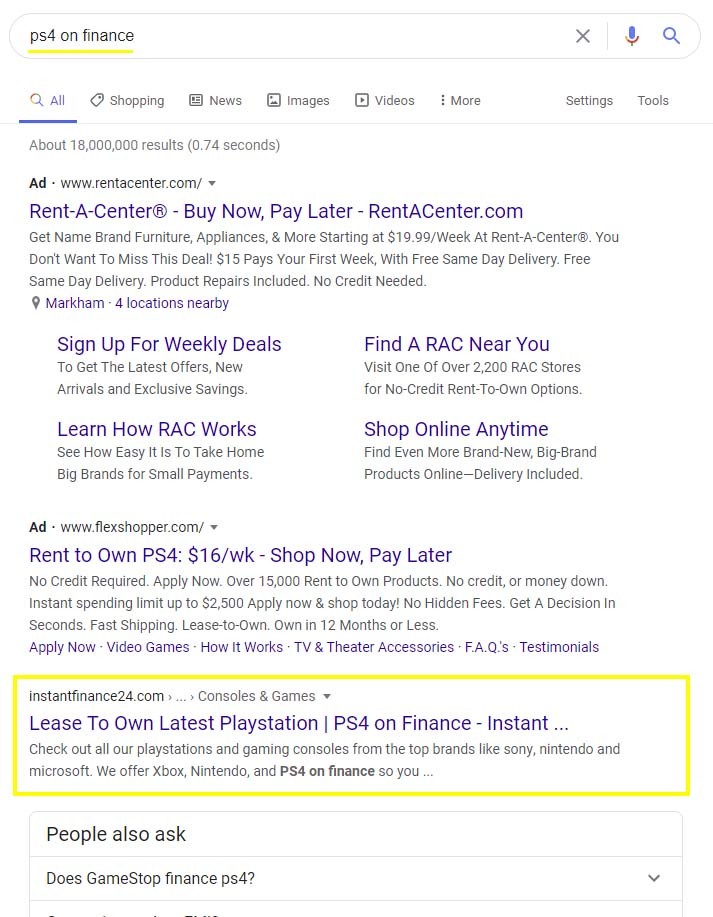
Task: Start voice search with microphone icon
Action: tap(631, 36)
